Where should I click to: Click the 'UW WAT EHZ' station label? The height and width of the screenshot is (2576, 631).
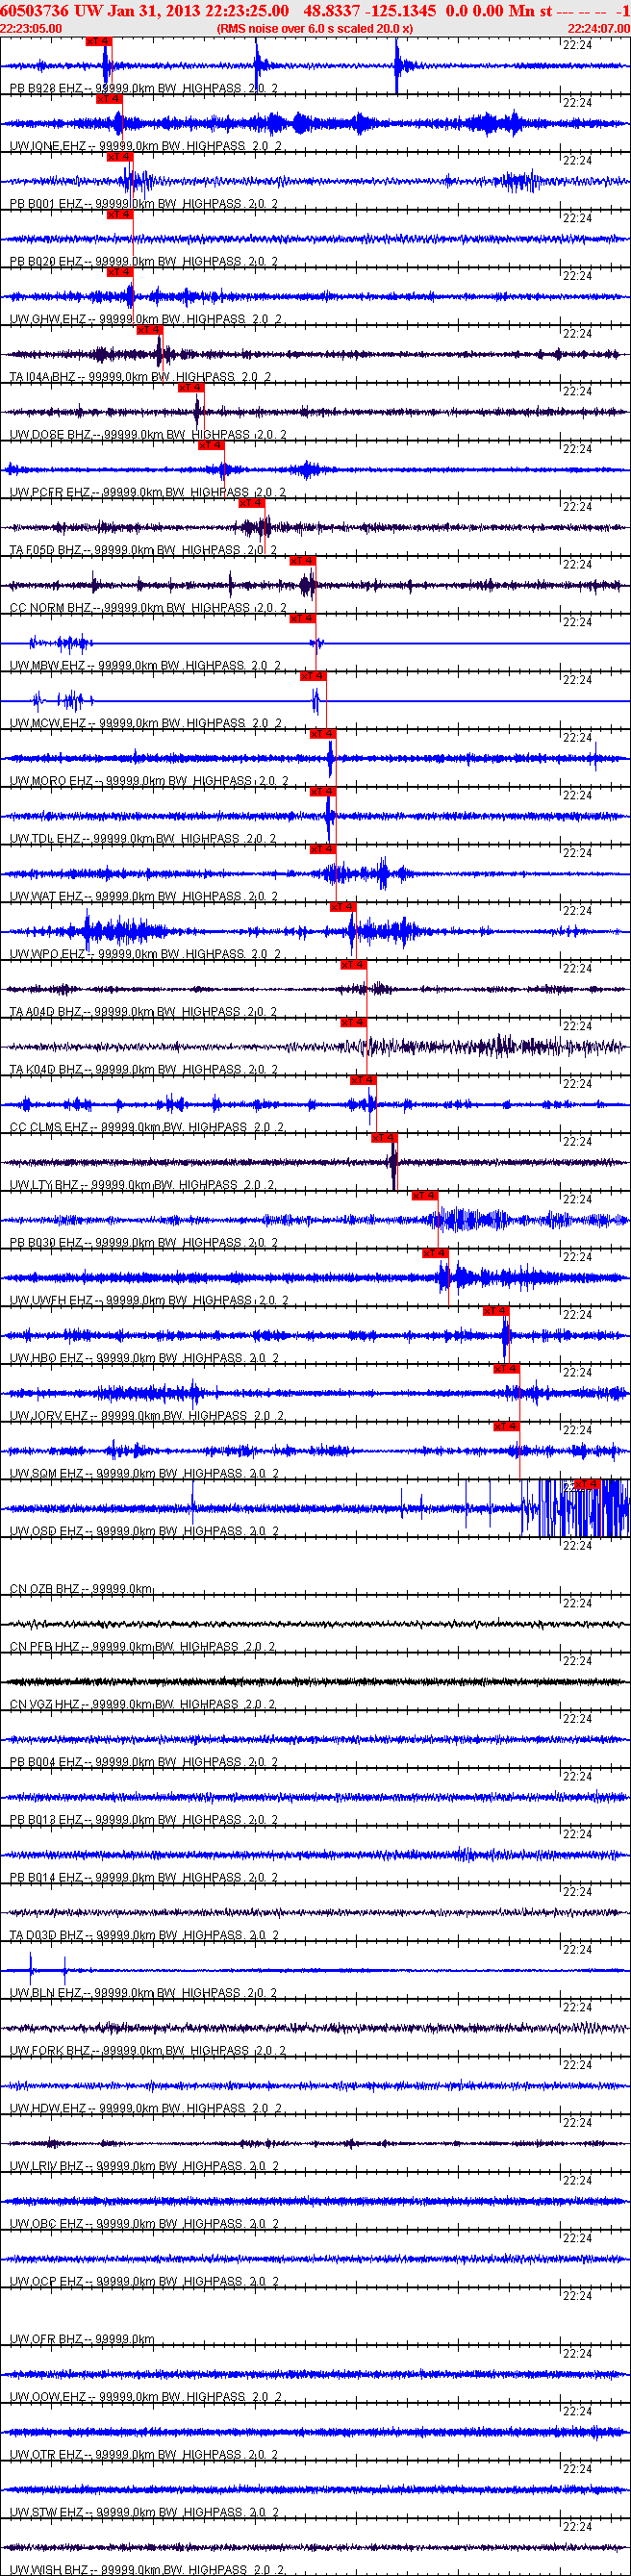pos(47,897)
